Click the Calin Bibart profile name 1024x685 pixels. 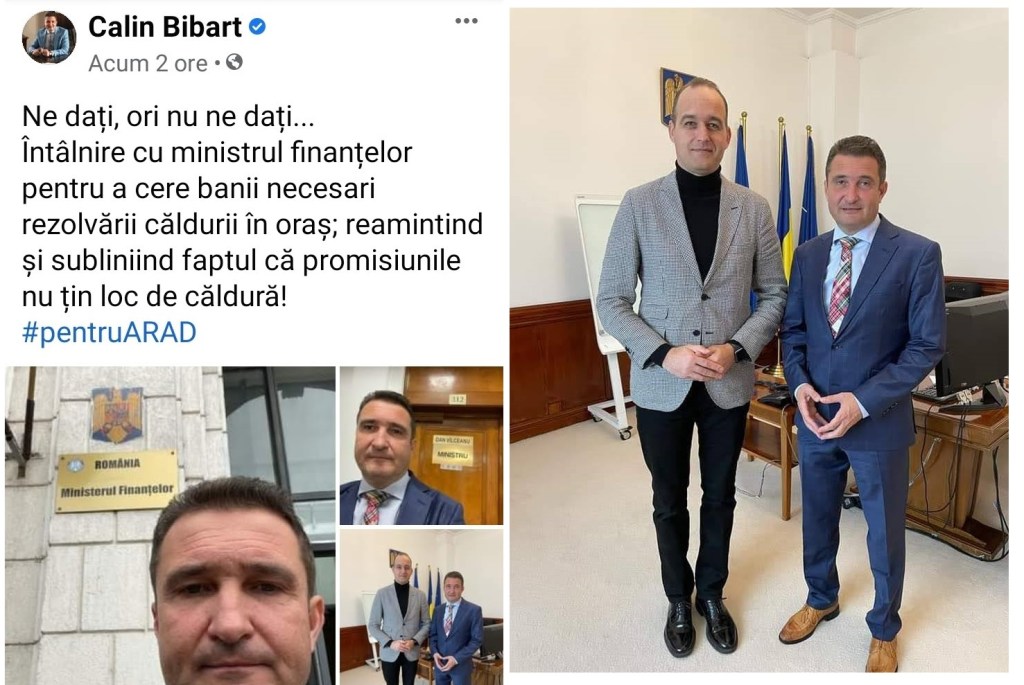point(165,27)
